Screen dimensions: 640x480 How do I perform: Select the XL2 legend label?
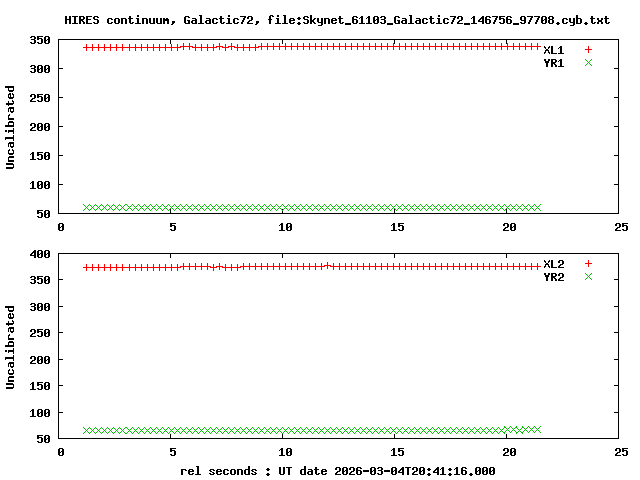coord(553,264)
